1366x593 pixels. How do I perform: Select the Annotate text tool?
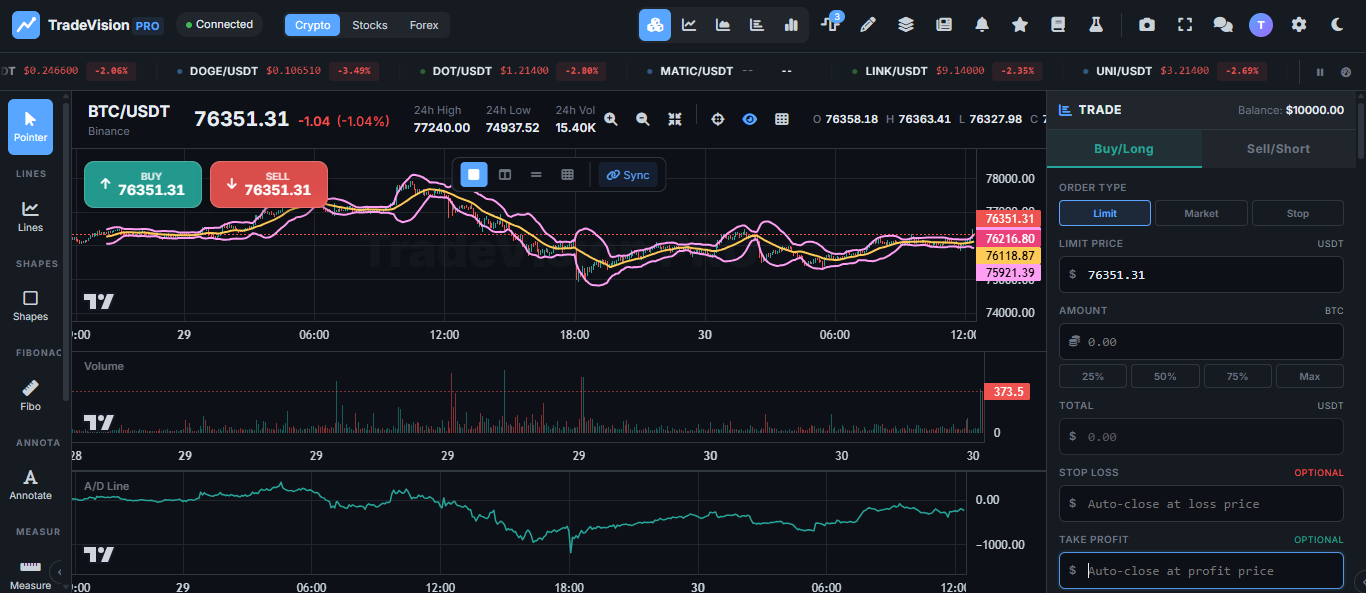tap(30, 485)
